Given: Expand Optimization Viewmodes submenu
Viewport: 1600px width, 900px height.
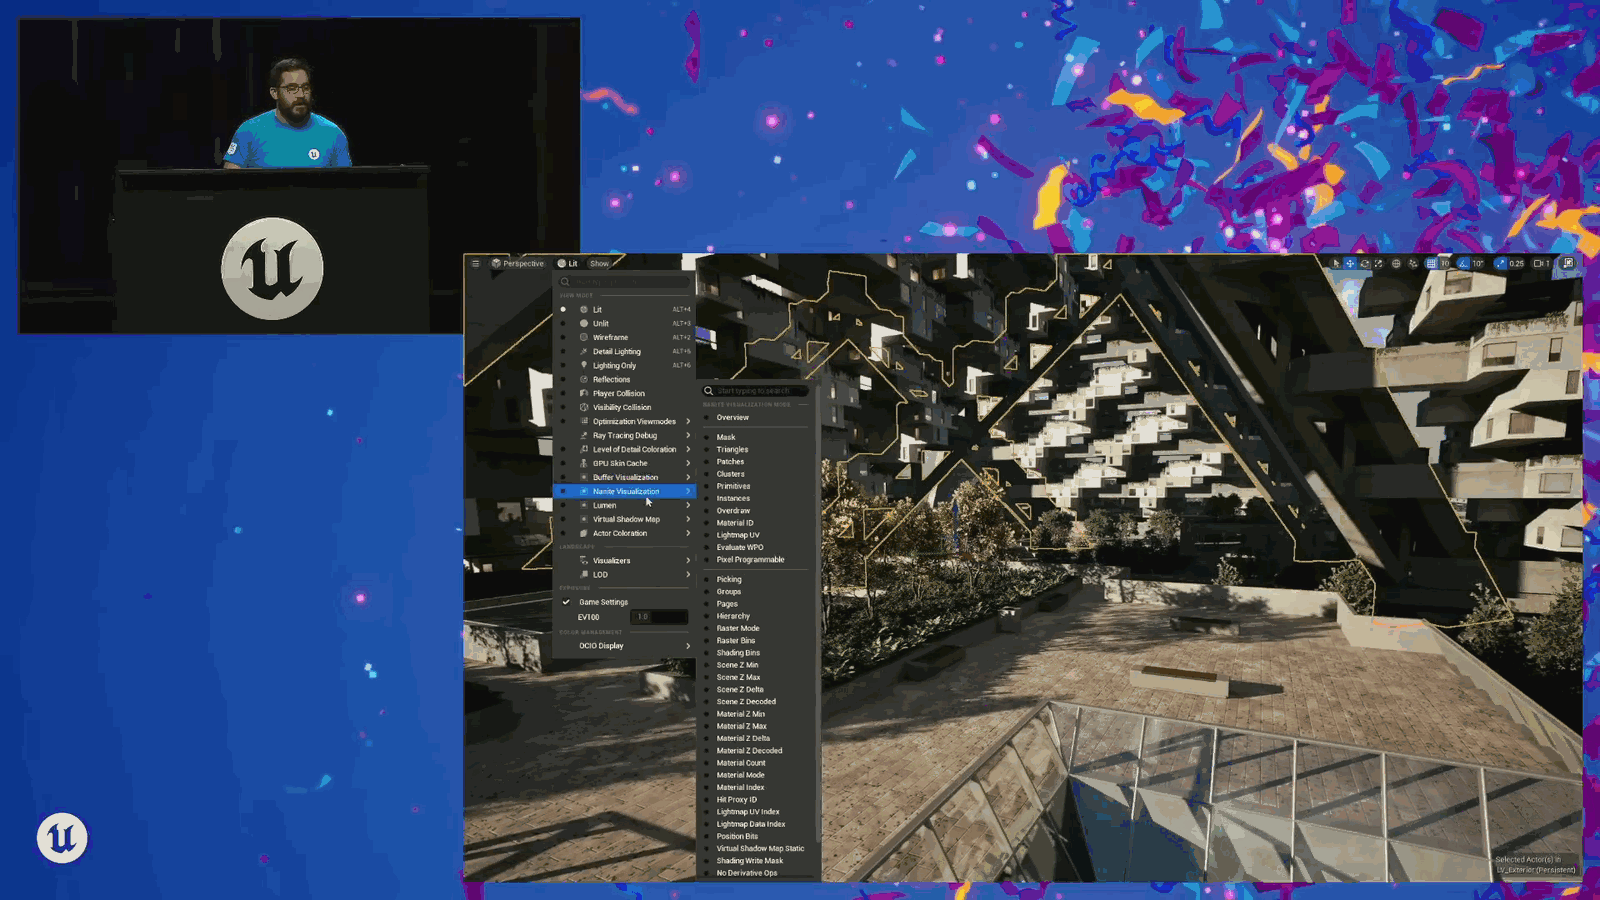Looking at the screenshot, I should (624, 421).
